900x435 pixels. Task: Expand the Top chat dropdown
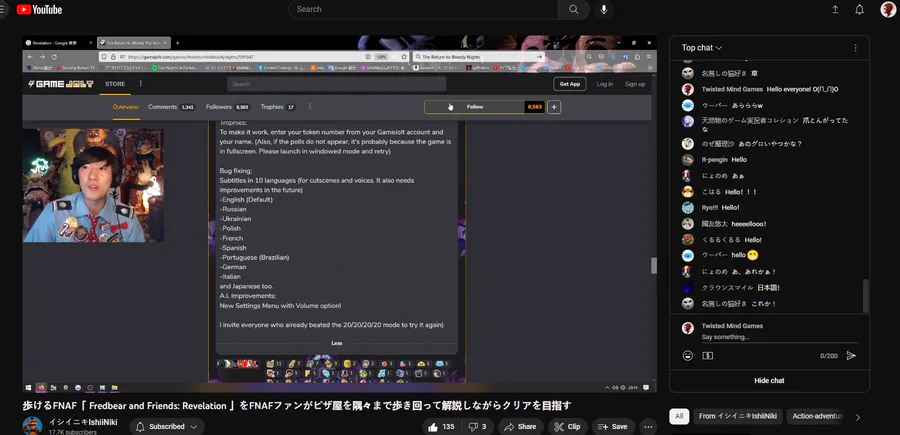click(701, 48)
